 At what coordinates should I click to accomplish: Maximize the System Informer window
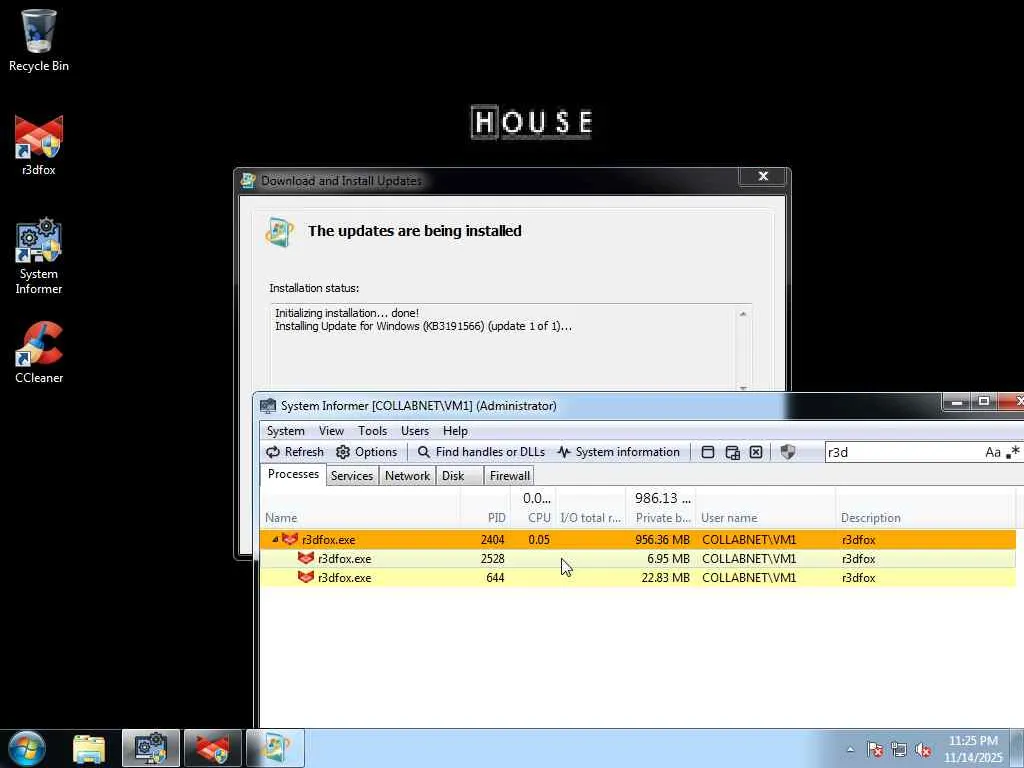tap(984, 402)
